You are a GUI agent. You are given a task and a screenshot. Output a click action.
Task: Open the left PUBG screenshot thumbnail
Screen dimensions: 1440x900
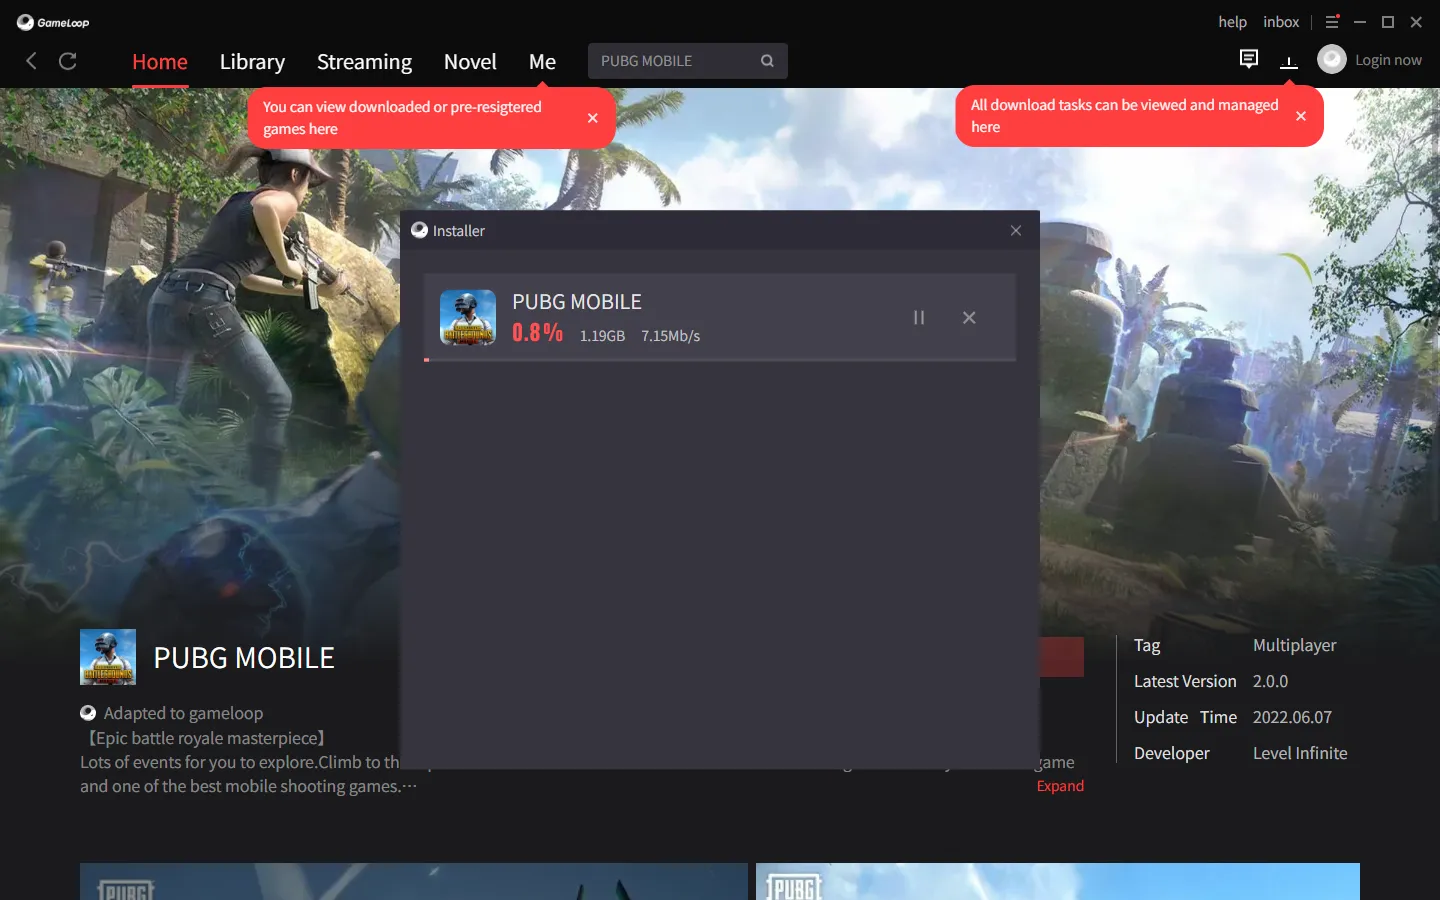coord(414,881)
